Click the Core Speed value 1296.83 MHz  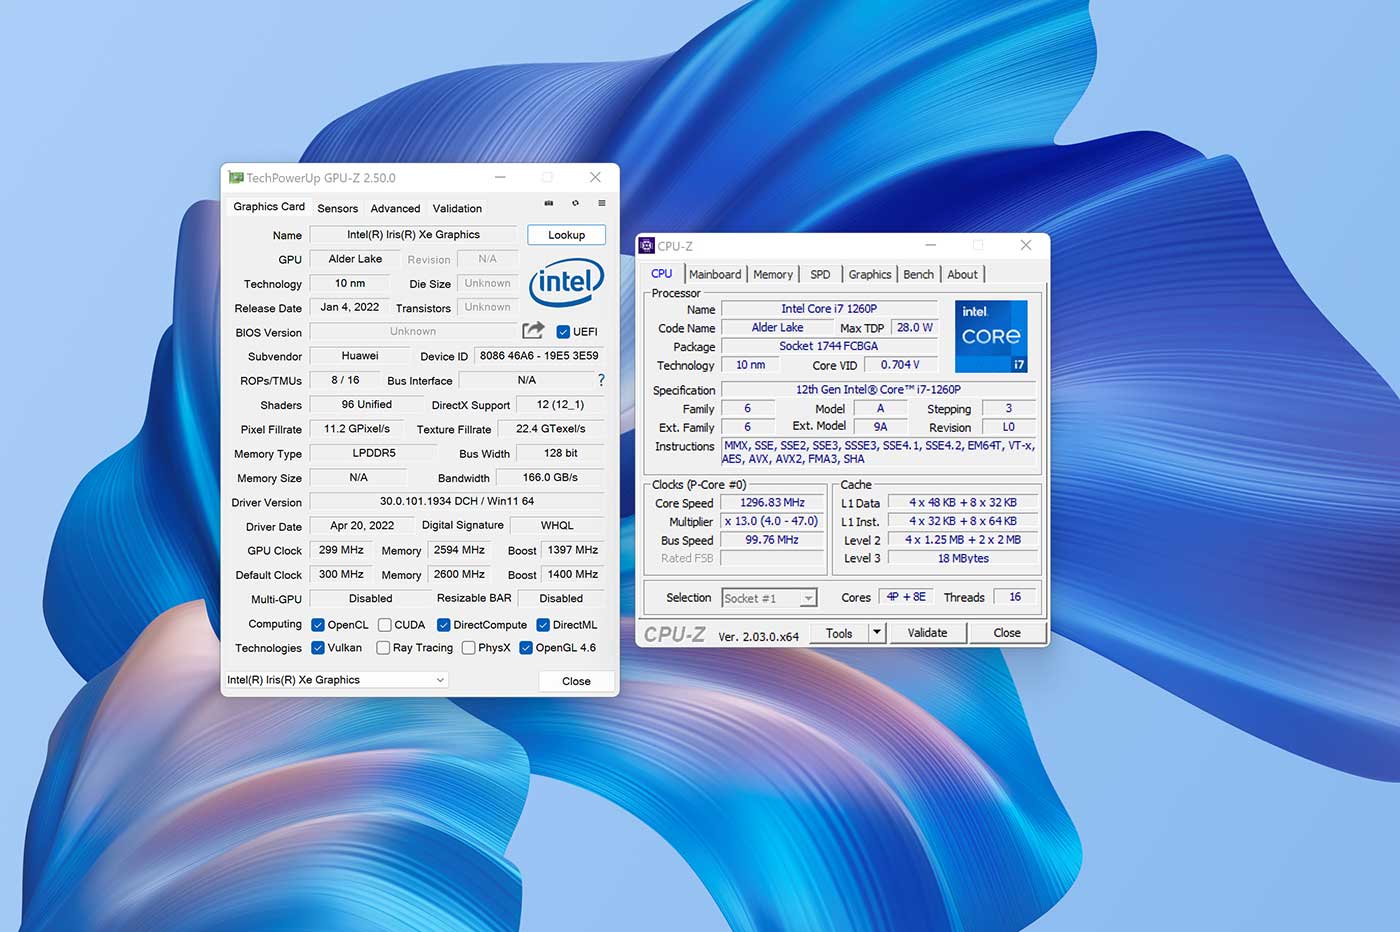pos(772,503)
